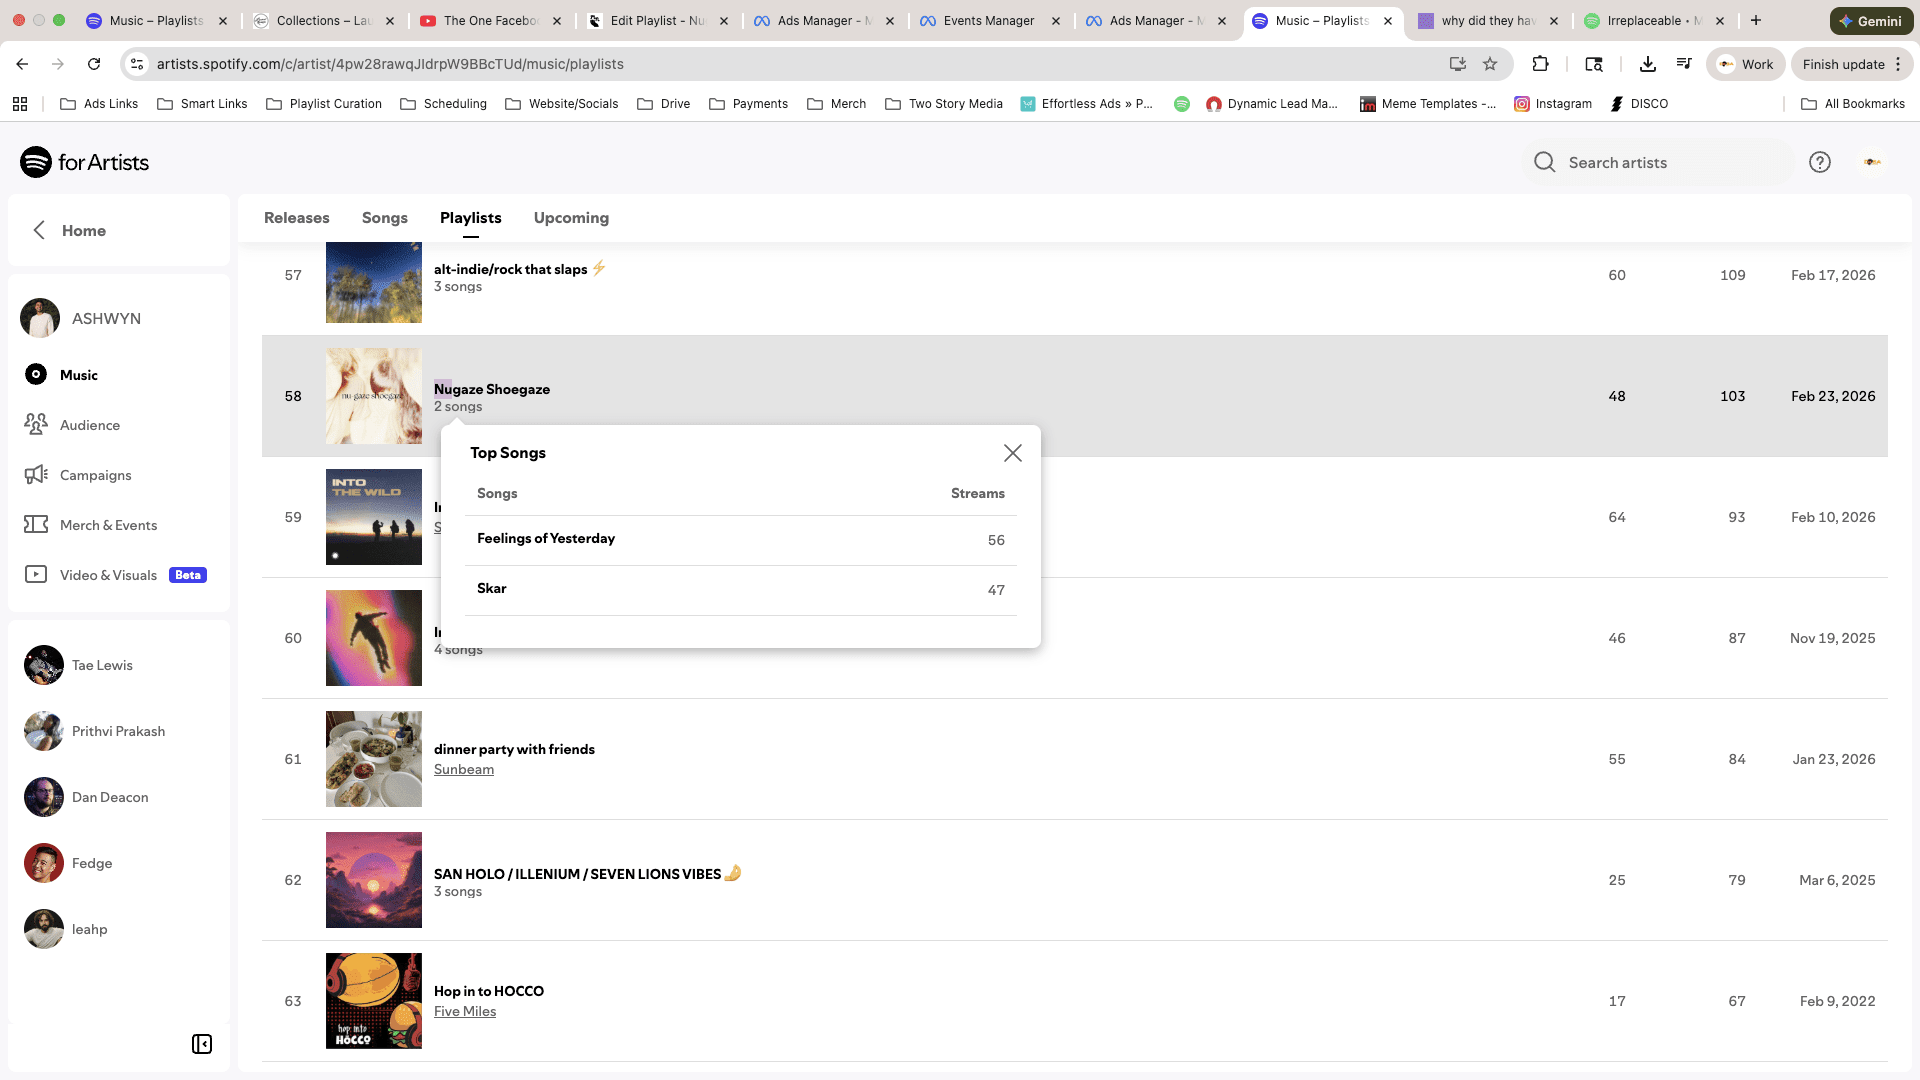Click the Spotify for Artists logo
This screenshot has height=1080, width=1920.
85,162
